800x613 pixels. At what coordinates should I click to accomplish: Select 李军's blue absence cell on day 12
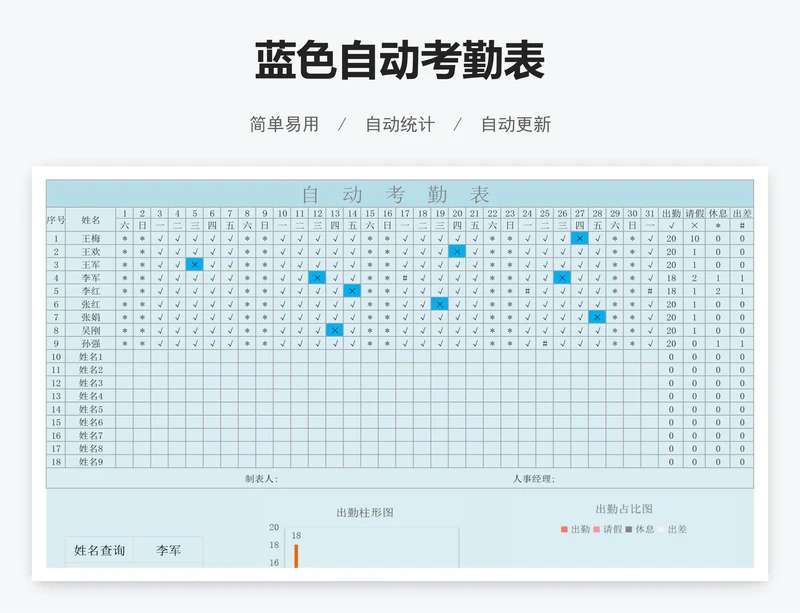coord(317,278)
